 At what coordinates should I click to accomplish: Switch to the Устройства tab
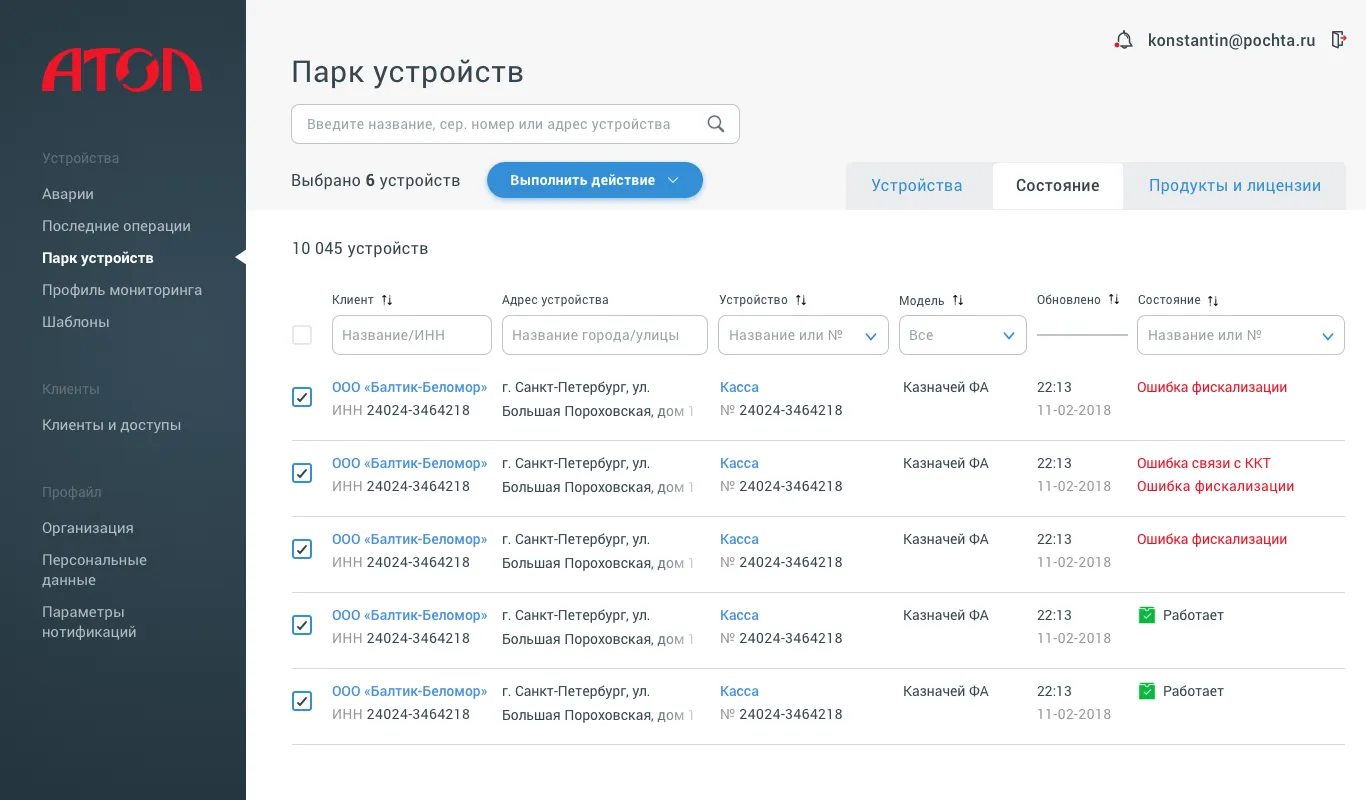pos(917,186)
